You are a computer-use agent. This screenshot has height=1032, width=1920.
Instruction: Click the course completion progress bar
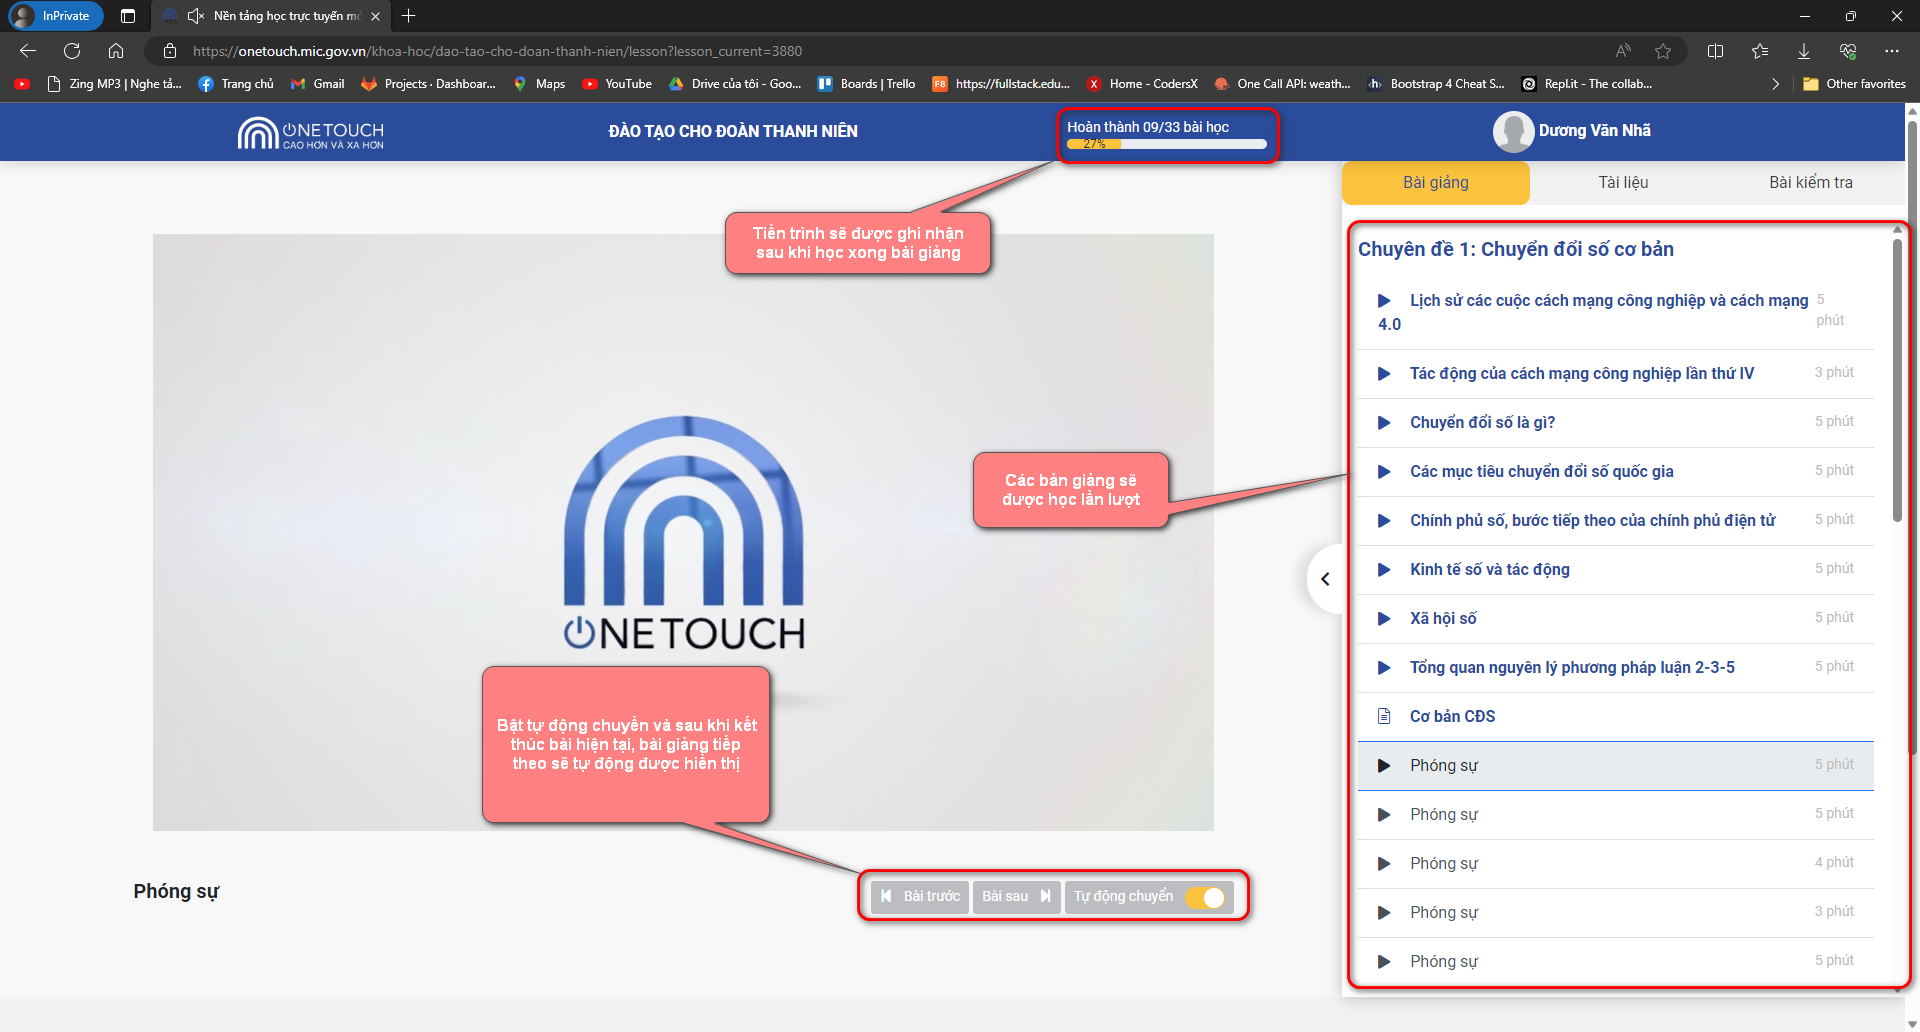click(x=1166, y=144)
